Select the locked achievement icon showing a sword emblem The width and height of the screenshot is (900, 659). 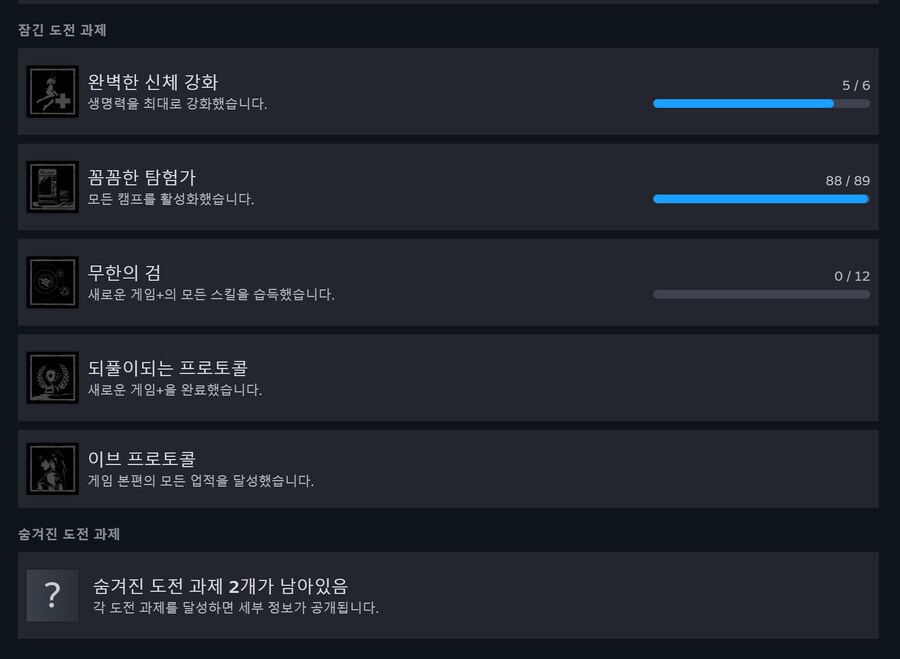click(52, 282)
